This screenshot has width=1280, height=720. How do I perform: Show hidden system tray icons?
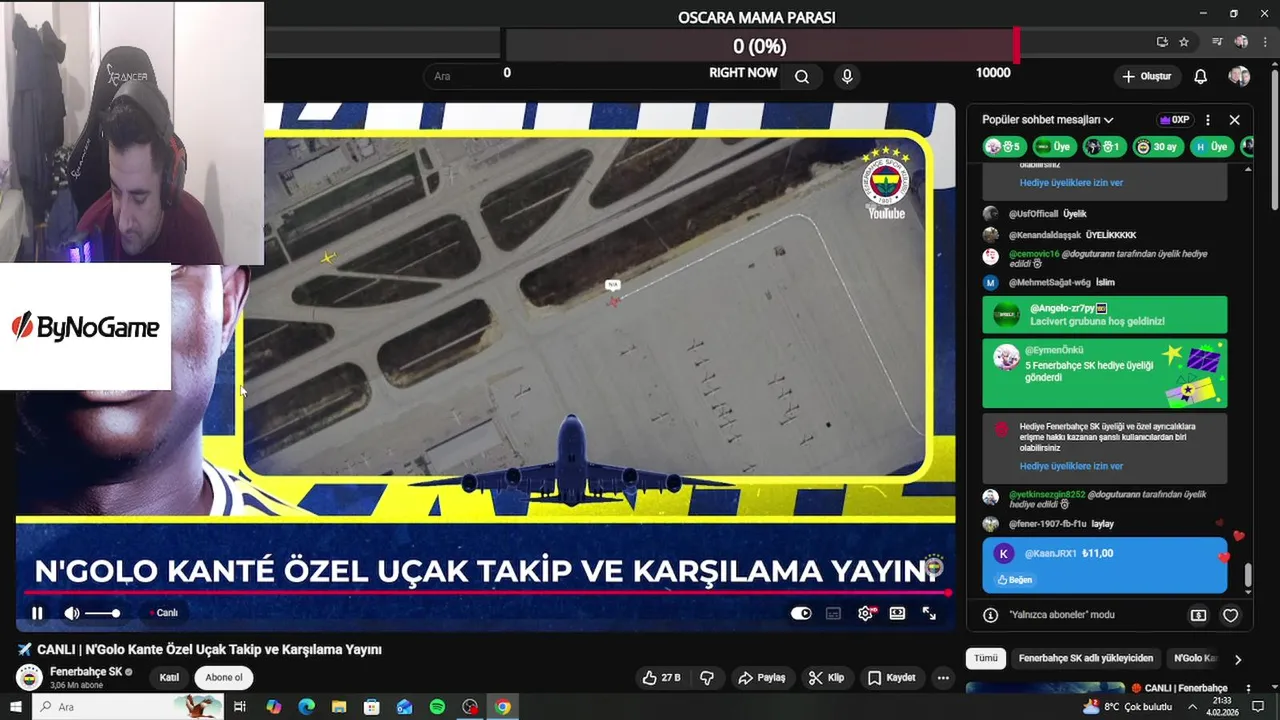coord(1191,707)
